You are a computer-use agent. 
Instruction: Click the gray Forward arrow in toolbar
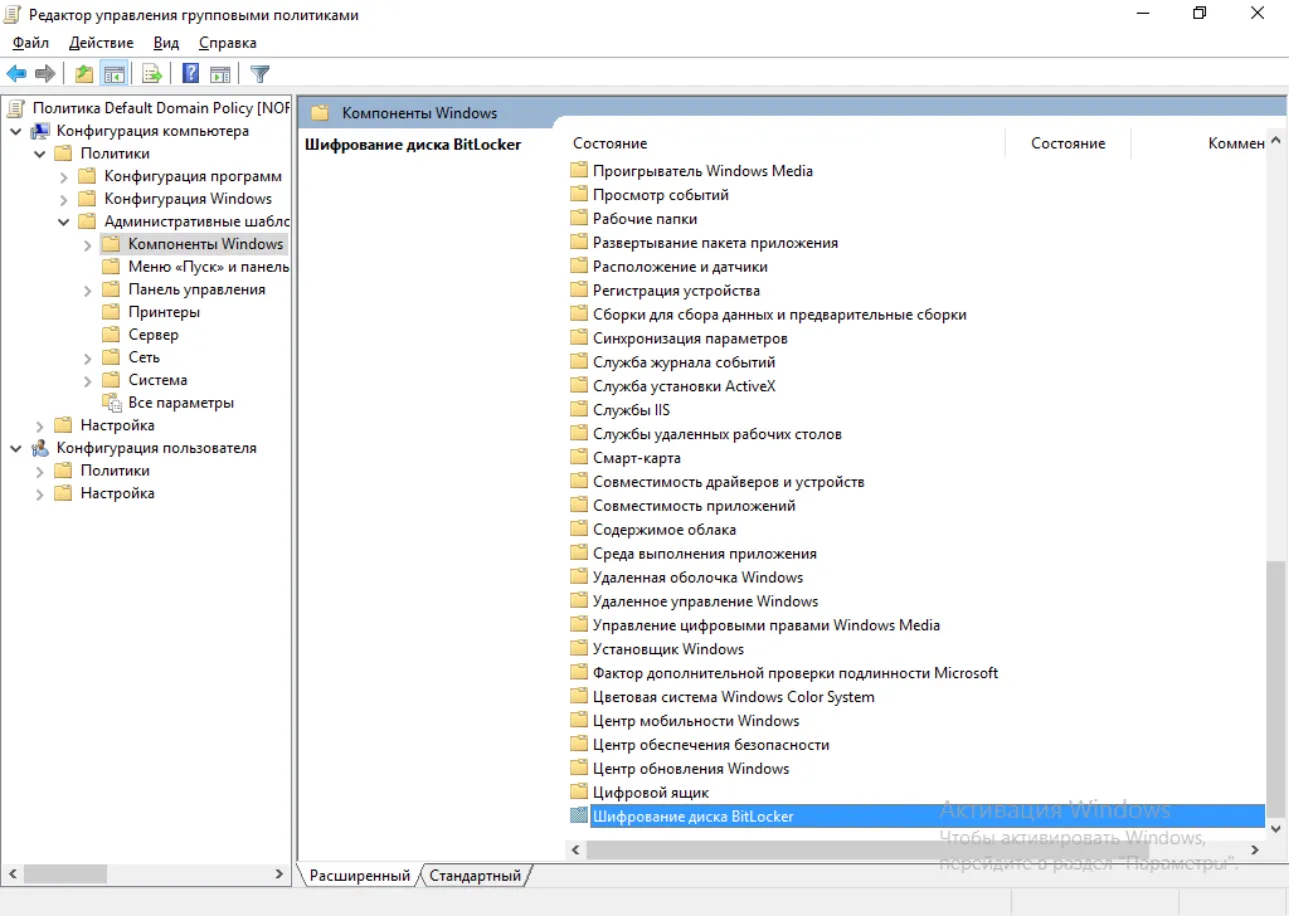[44, 74]
